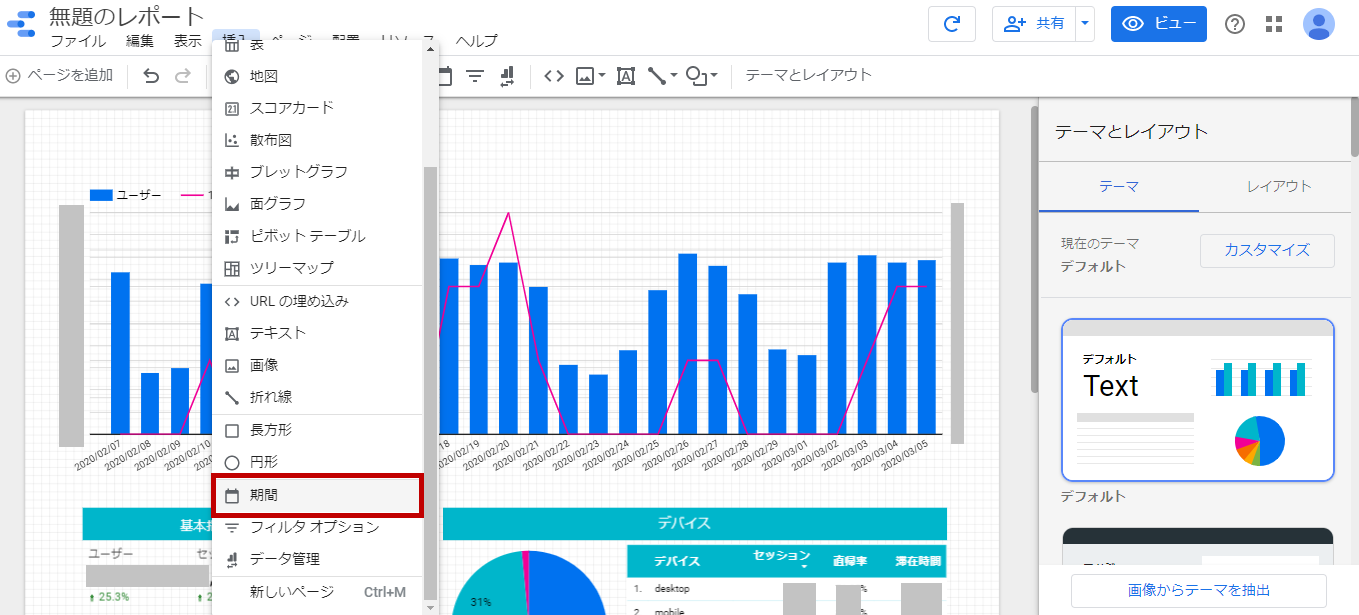Select ツリーマップ from the insert menu
Image resolution: width=1359 pixels, height=615 pixels.
point(318,268)
